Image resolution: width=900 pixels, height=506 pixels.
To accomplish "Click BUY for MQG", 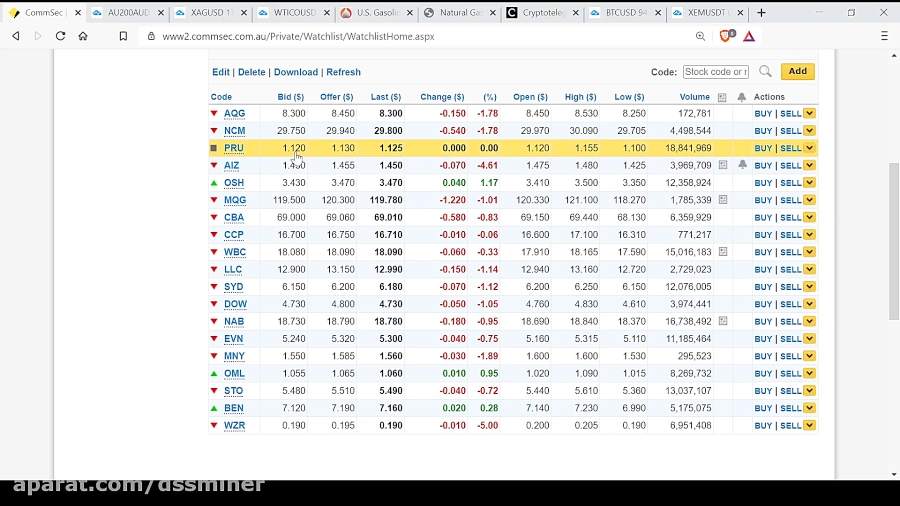I will point(763,200).
